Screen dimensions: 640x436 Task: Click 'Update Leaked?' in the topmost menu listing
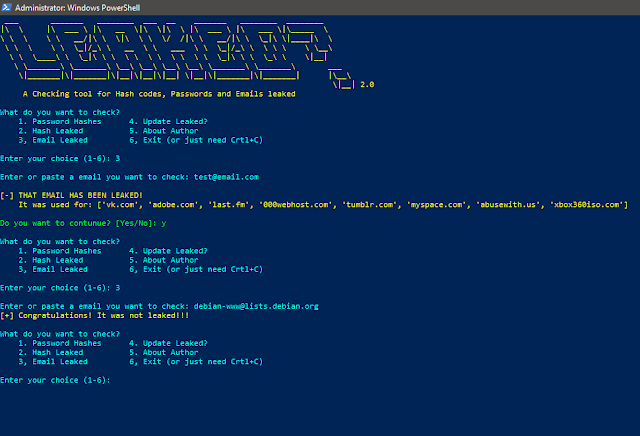pyautogui.click(x=175, y=122)
